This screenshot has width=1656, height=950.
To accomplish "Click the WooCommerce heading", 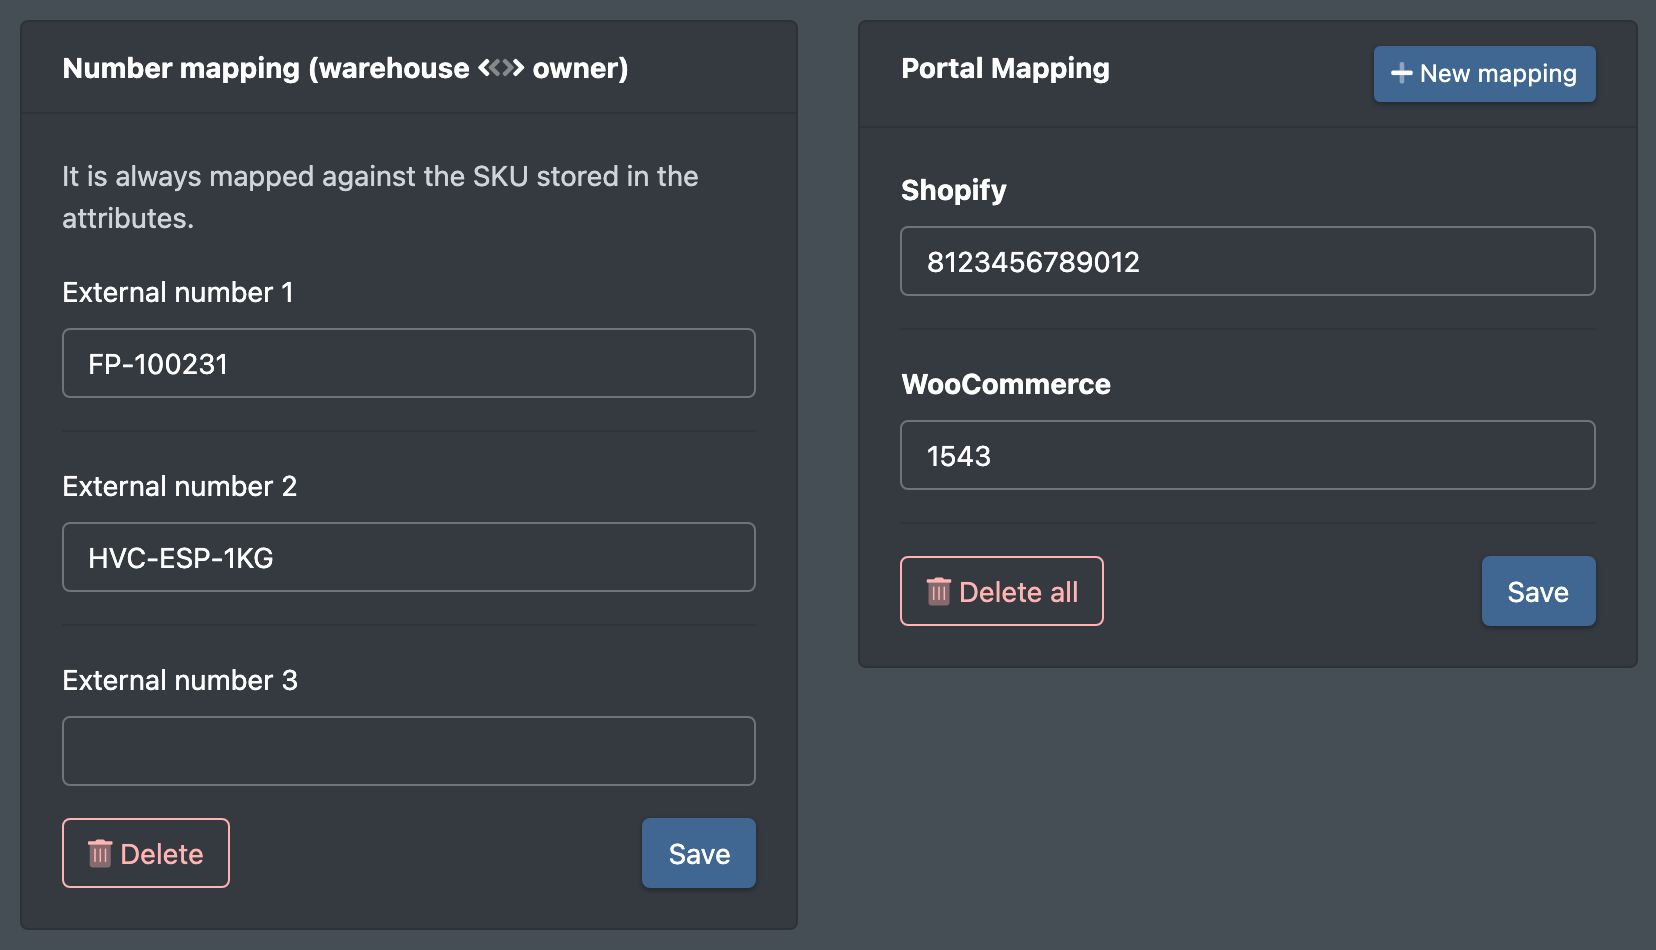I will pos(1006,384).
